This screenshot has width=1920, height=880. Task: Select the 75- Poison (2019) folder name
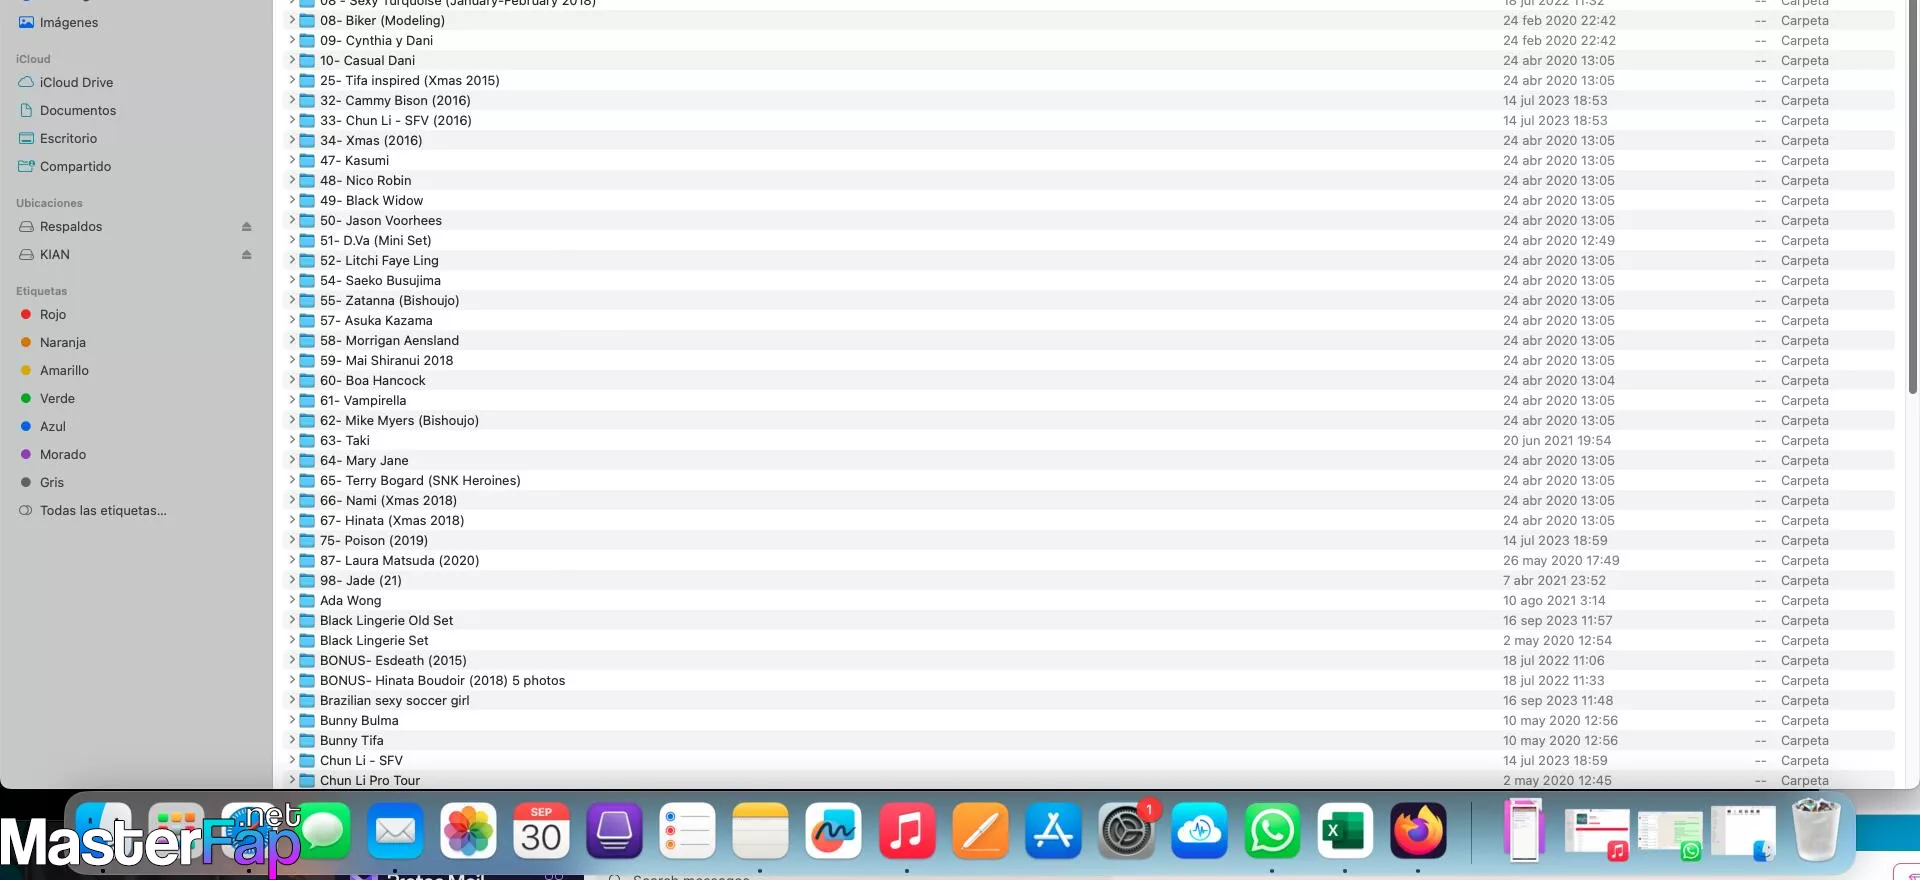pyautogui.click(x=374, y=540)
